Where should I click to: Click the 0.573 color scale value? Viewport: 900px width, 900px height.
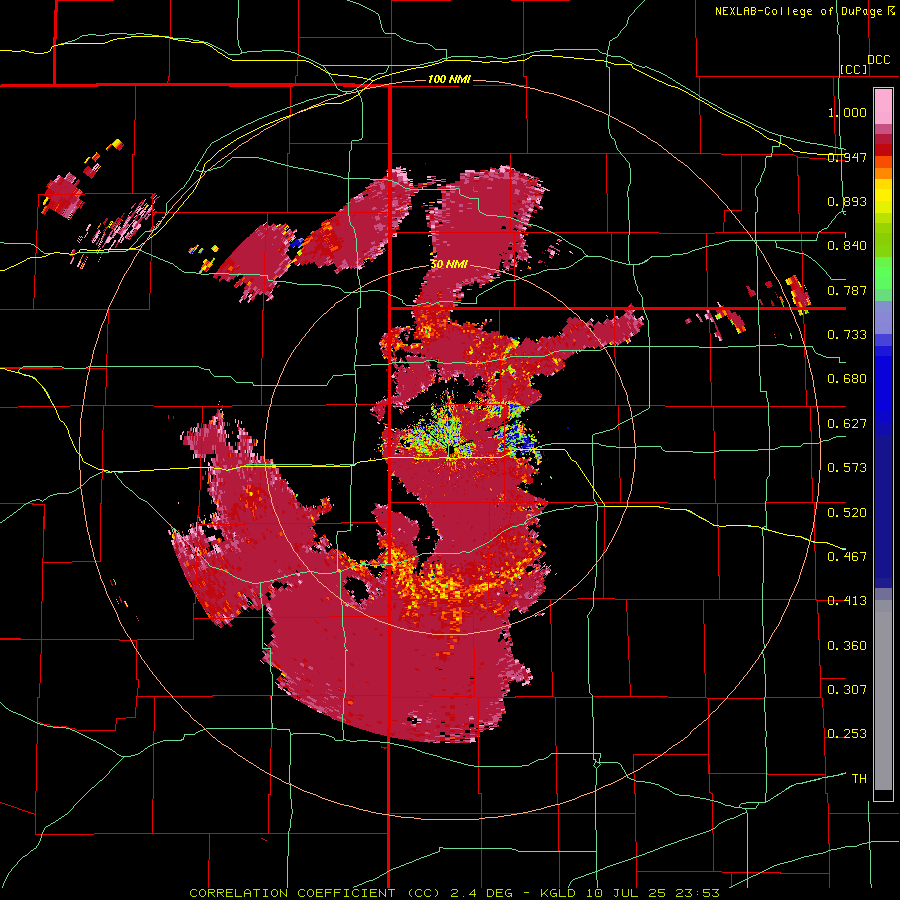[x=847, y=468]
